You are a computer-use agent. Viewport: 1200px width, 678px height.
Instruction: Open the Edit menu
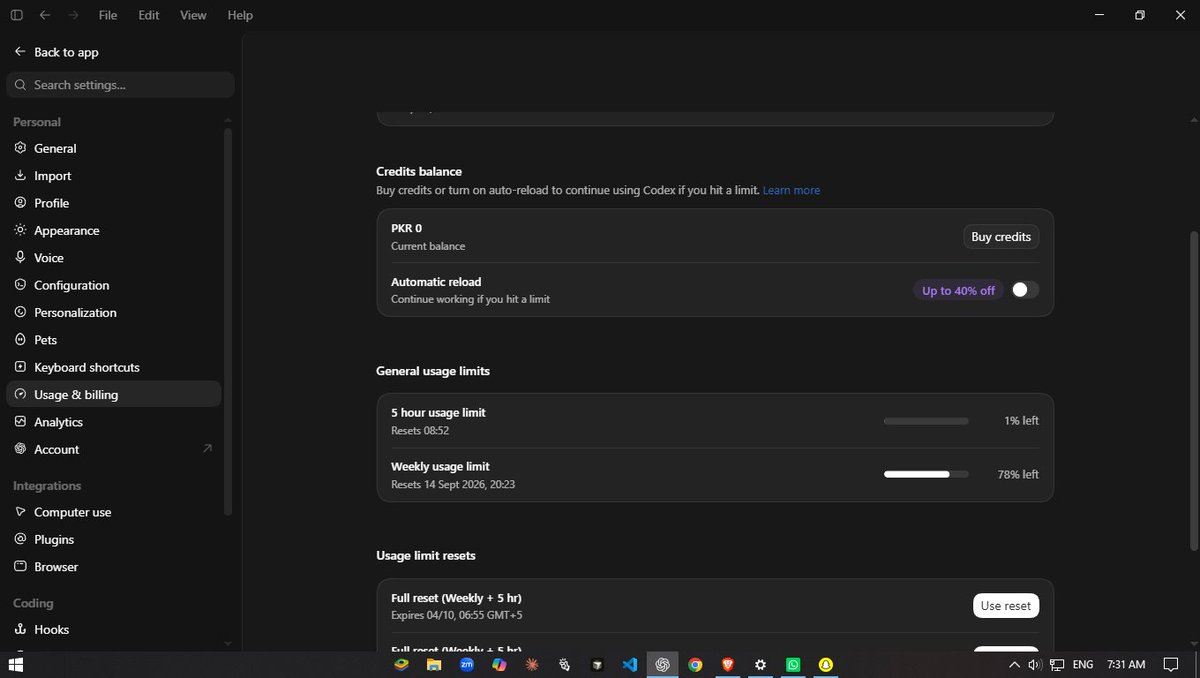click(x=149, y=15)
